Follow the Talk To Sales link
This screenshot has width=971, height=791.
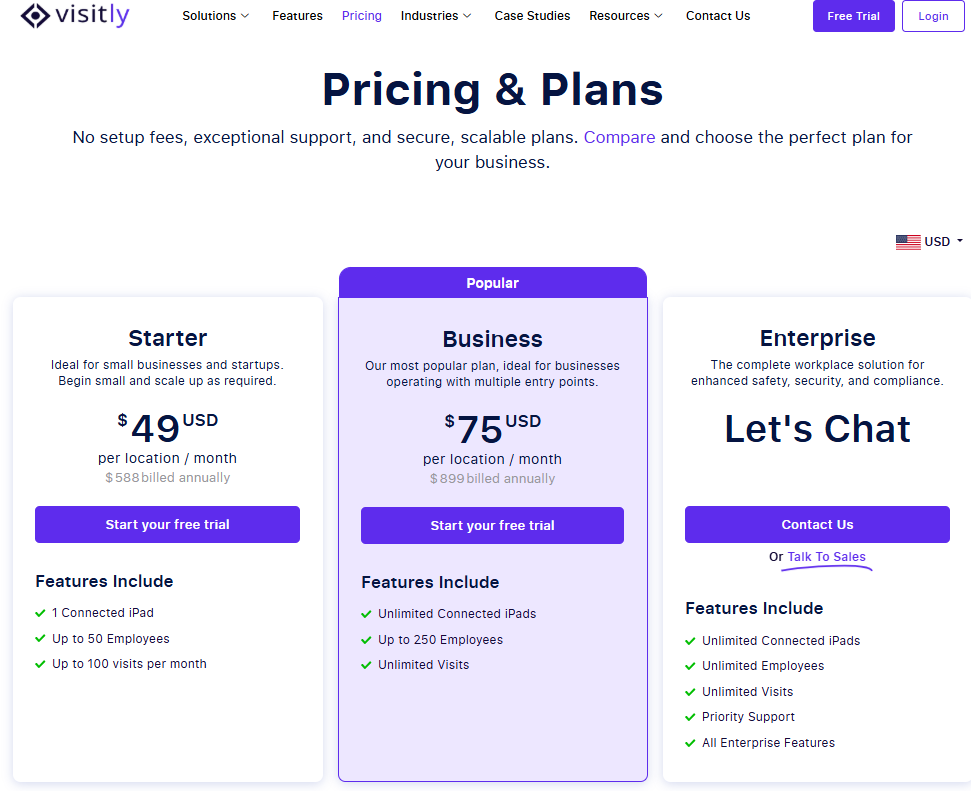826,557
